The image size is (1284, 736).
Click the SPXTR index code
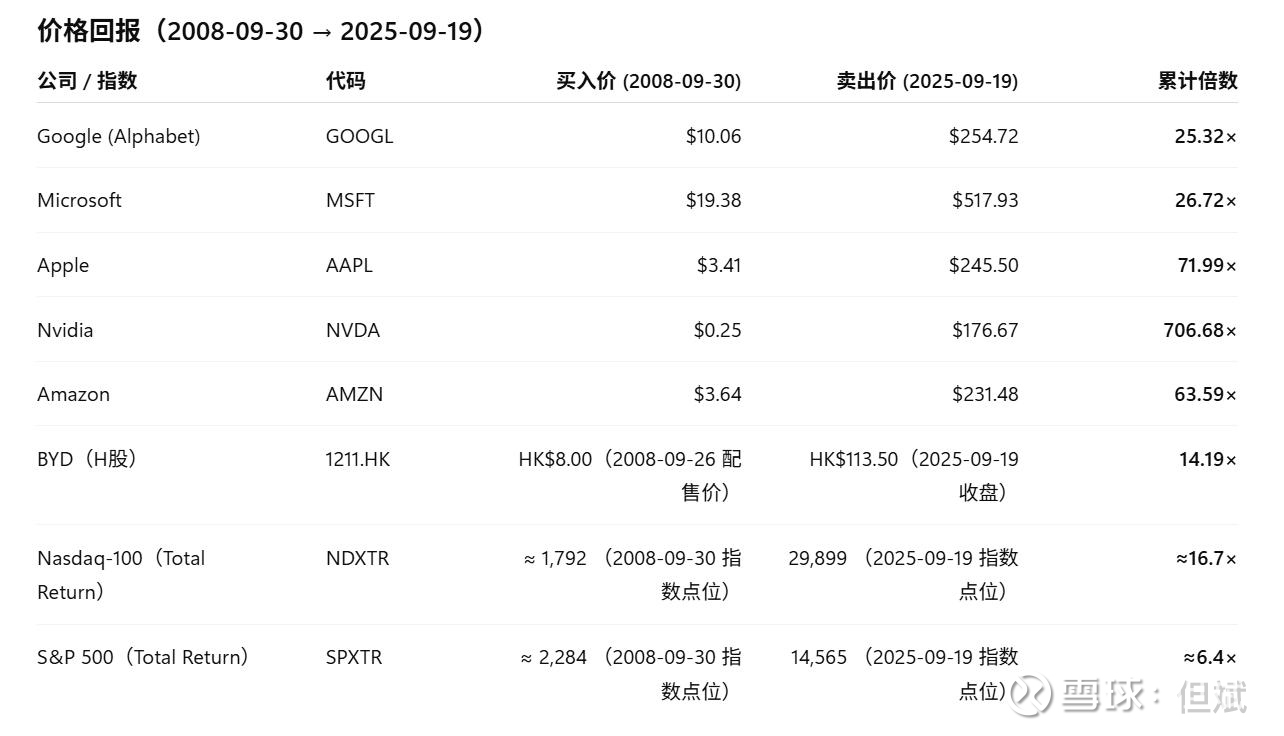coord(353,657)
